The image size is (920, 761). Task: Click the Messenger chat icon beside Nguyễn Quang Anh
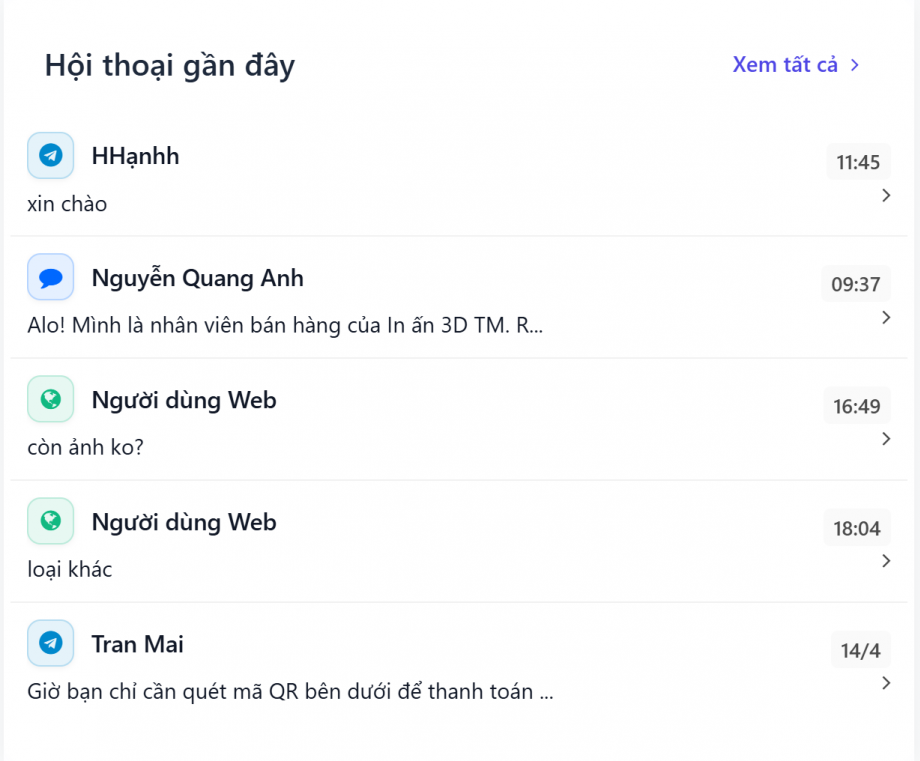tap(50, 278)
